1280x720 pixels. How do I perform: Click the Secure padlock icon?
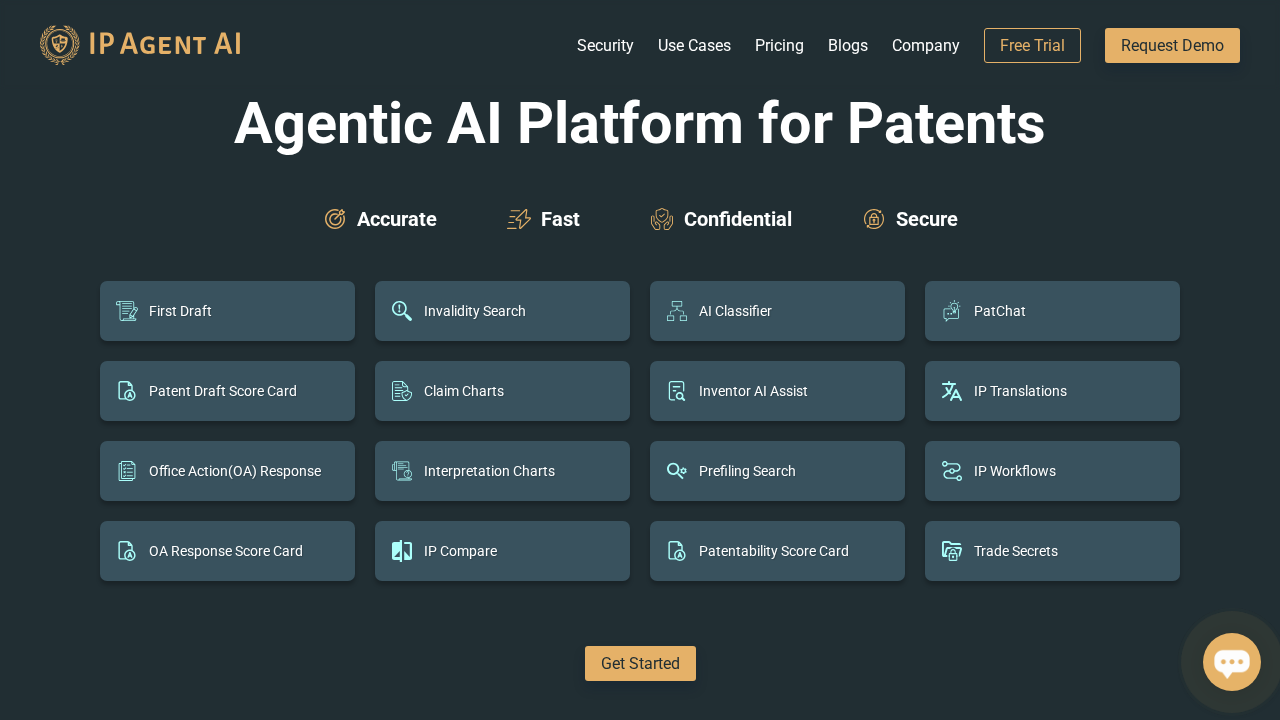[873, 218]
